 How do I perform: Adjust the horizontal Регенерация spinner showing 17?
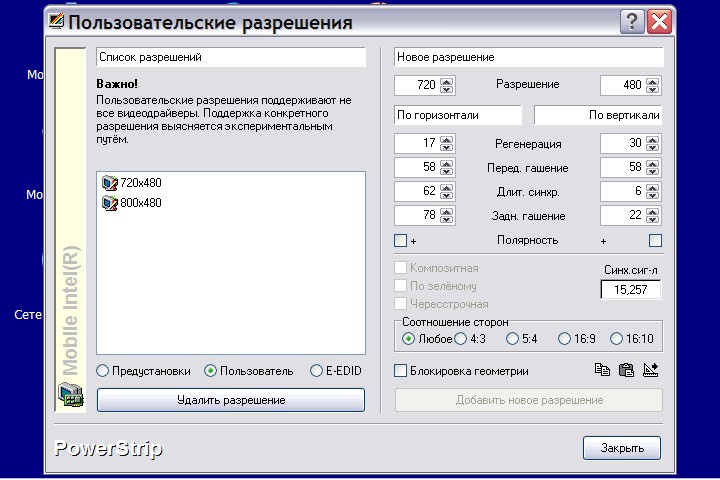click(x=447, y=144)
